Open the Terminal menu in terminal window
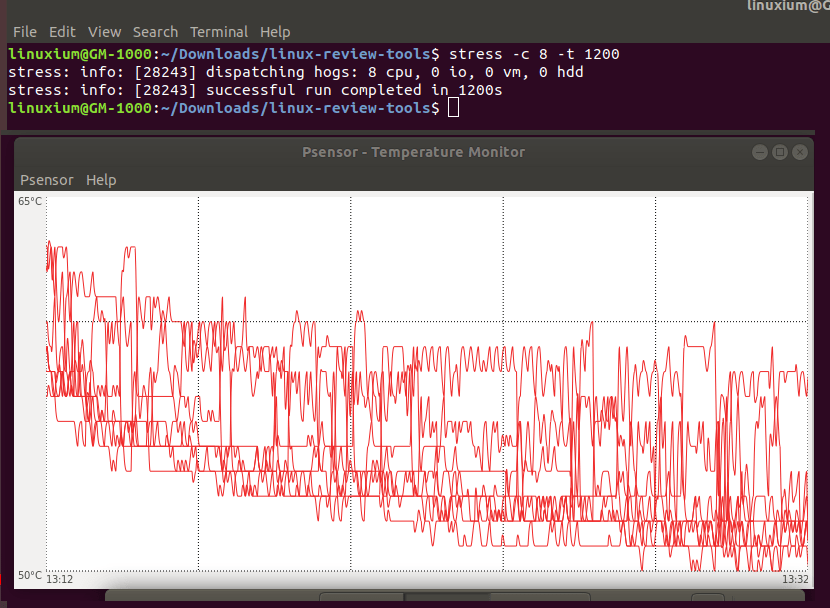 point(219,32)
